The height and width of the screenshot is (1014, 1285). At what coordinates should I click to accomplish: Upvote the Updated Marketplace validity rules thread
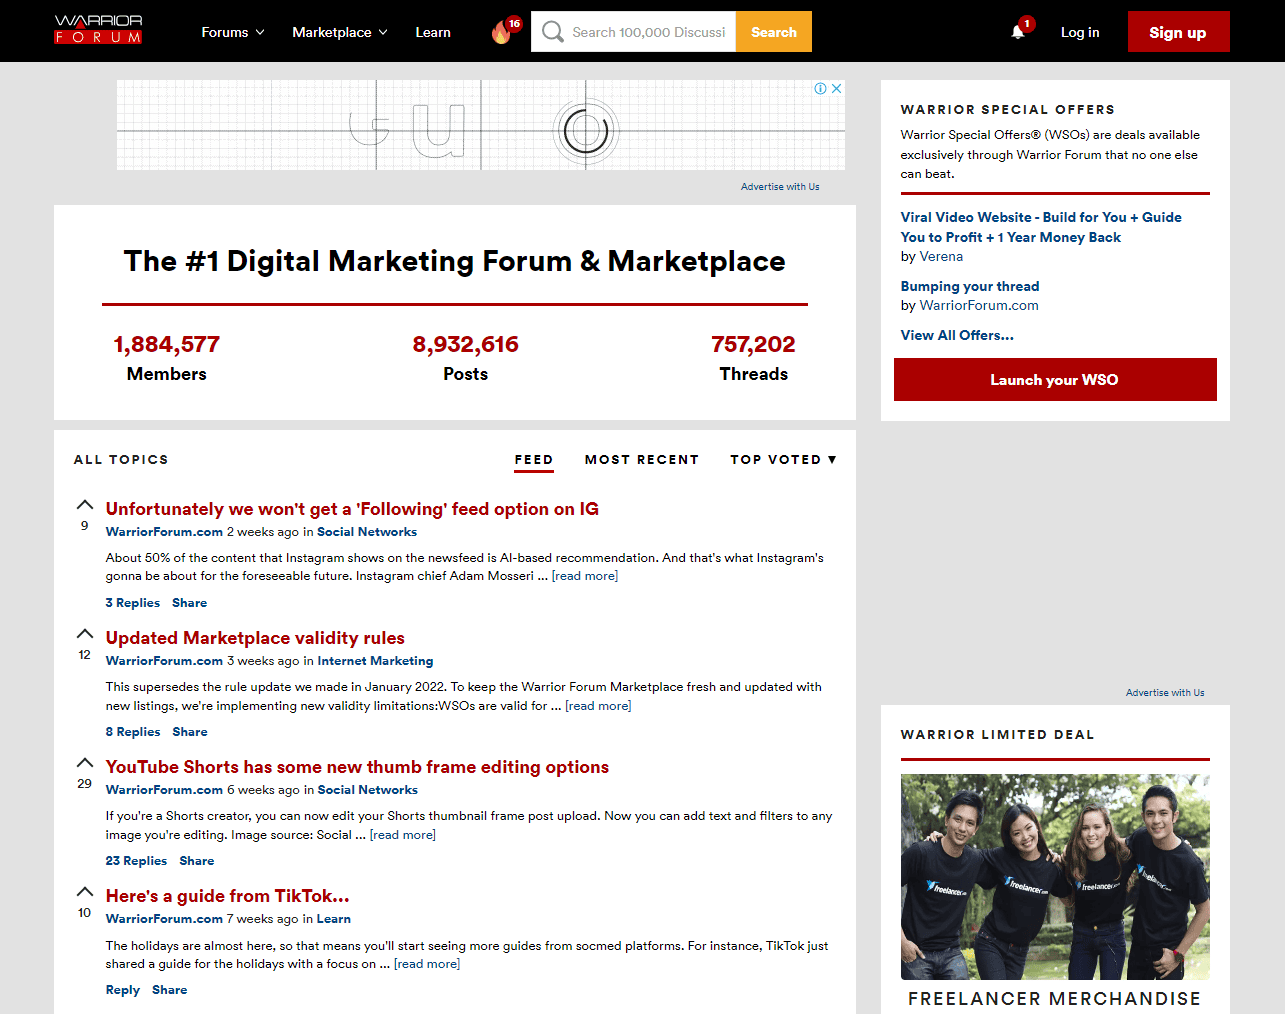[85, 634]
